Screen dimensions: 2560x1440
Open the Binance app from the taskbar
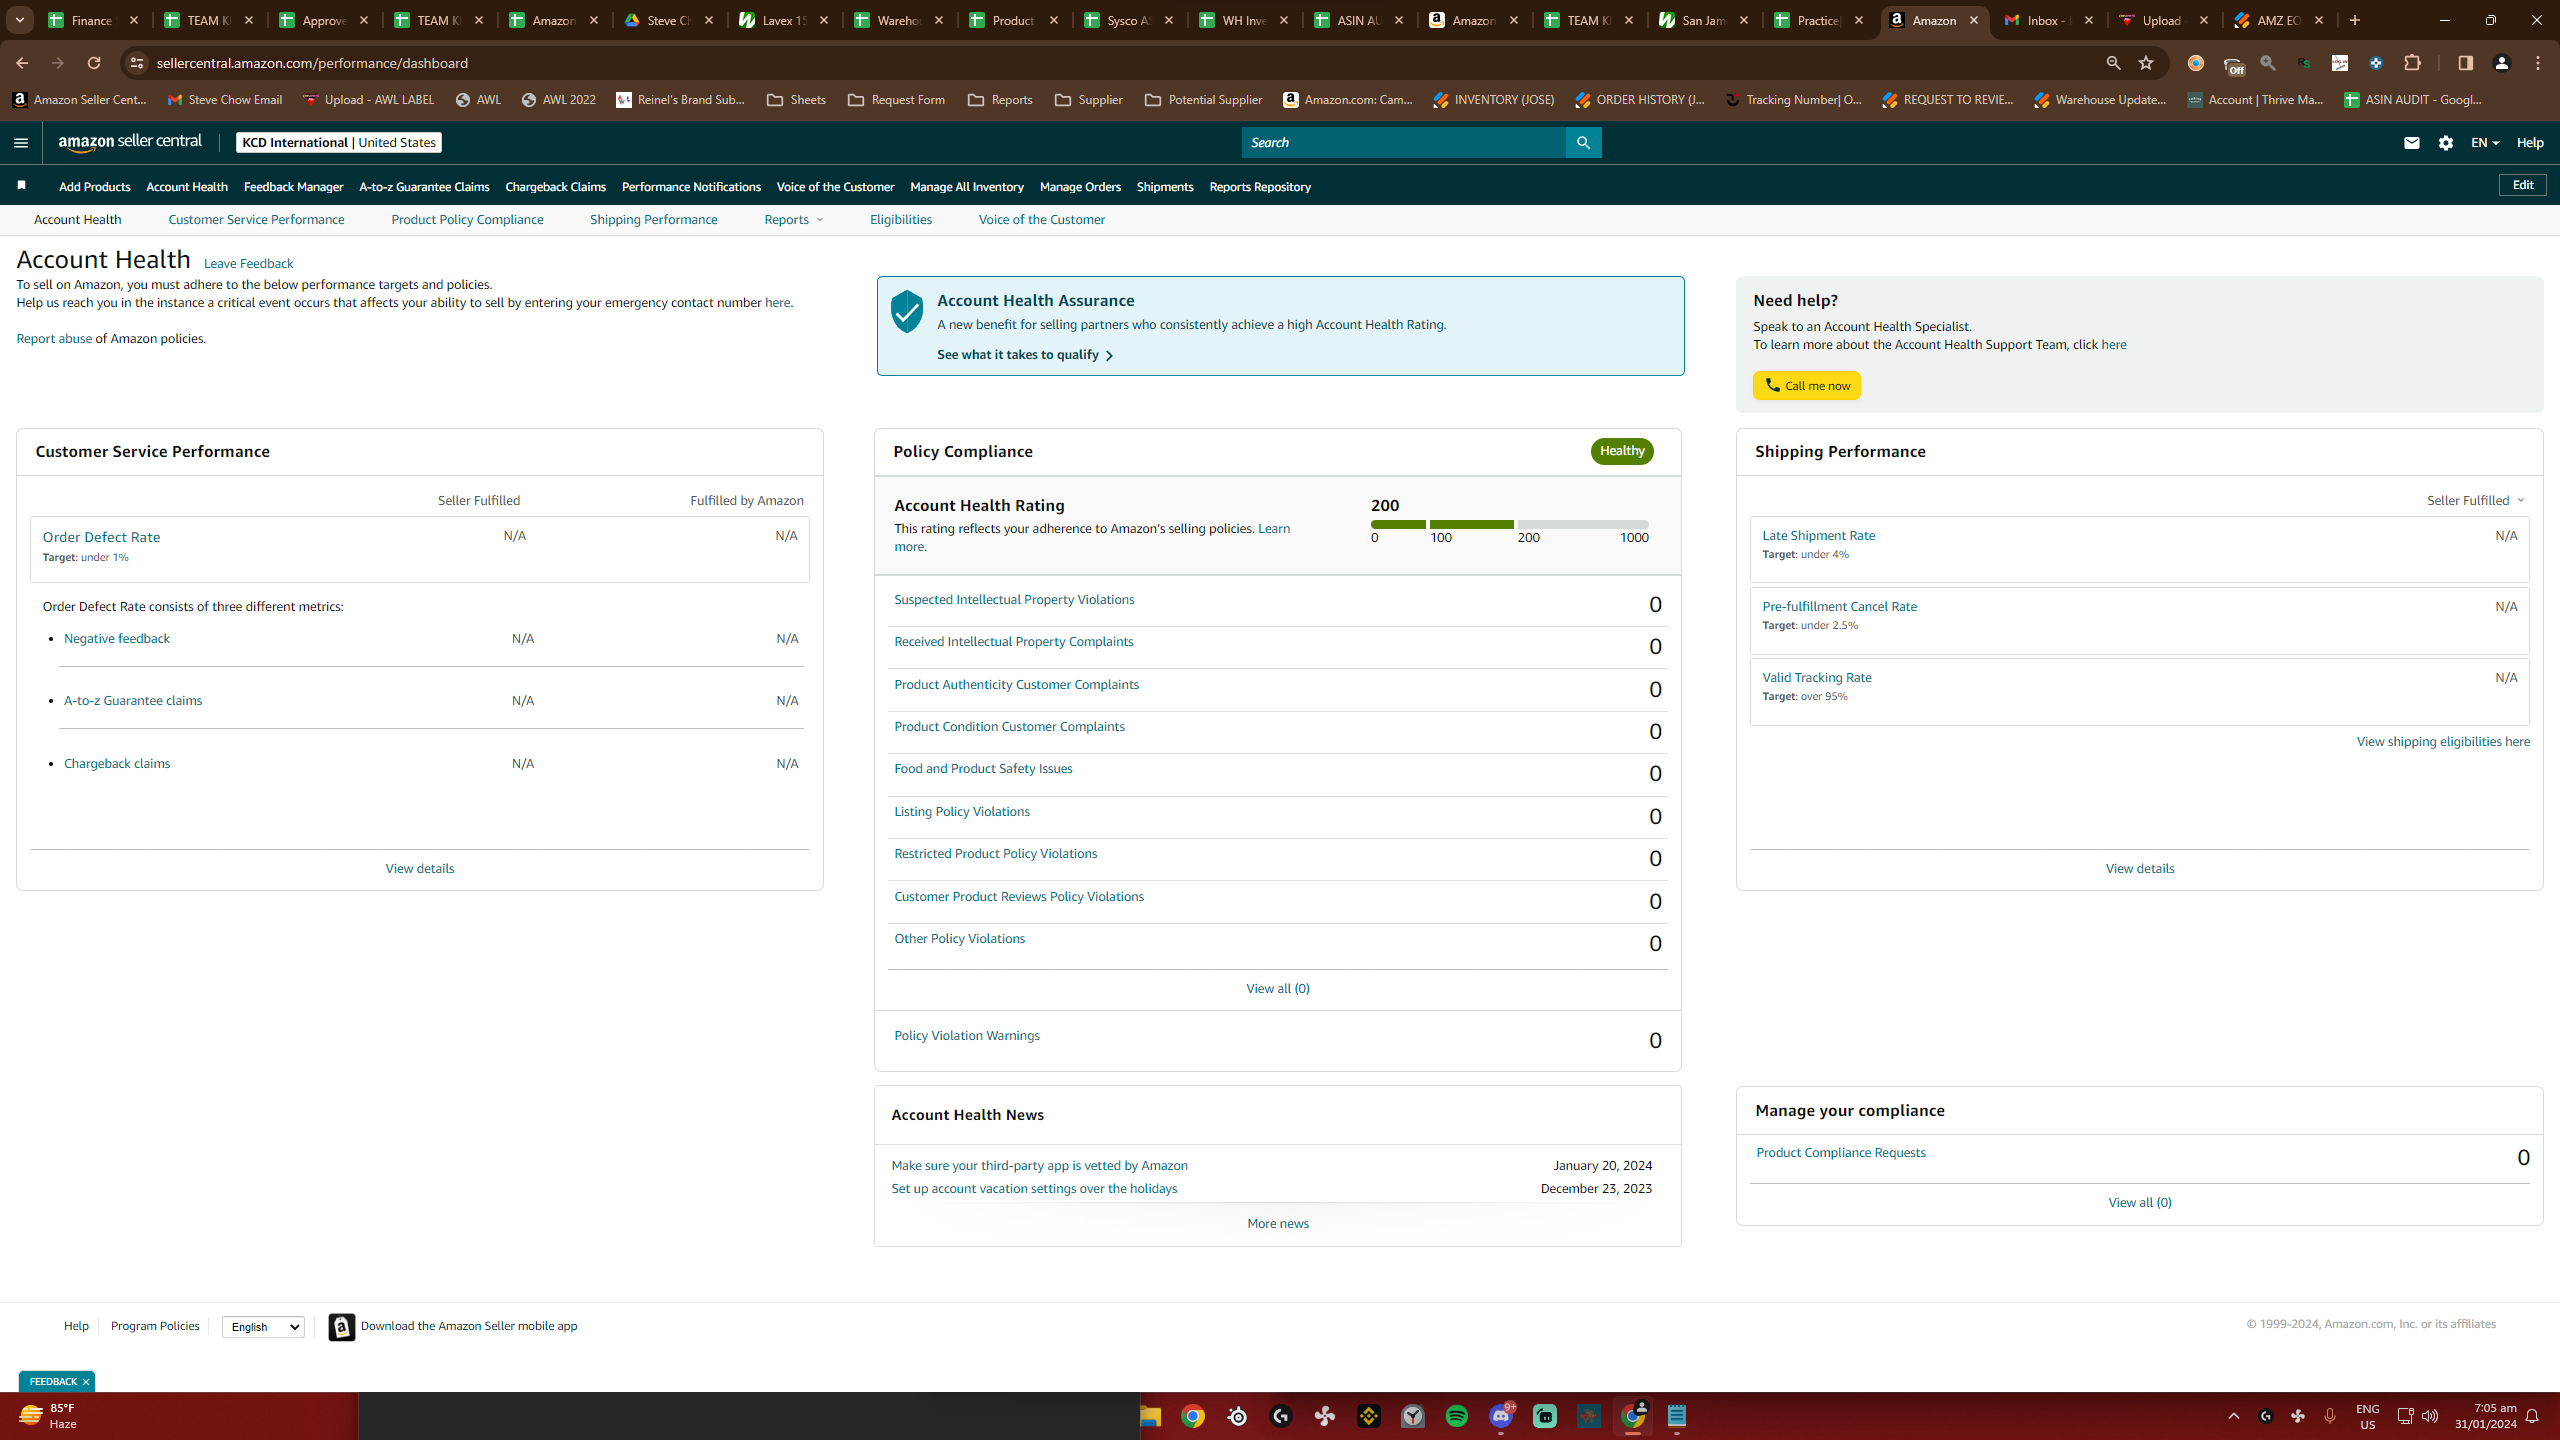[1369, 1416]
